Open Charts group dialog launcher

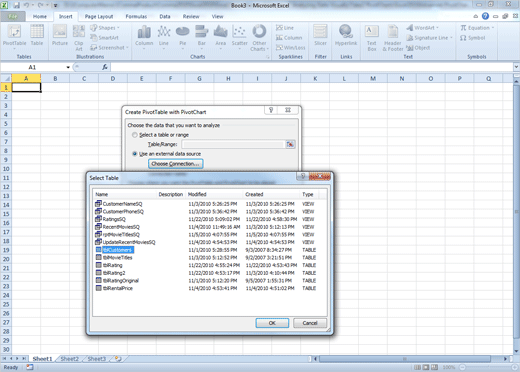(x=268, y=57)
